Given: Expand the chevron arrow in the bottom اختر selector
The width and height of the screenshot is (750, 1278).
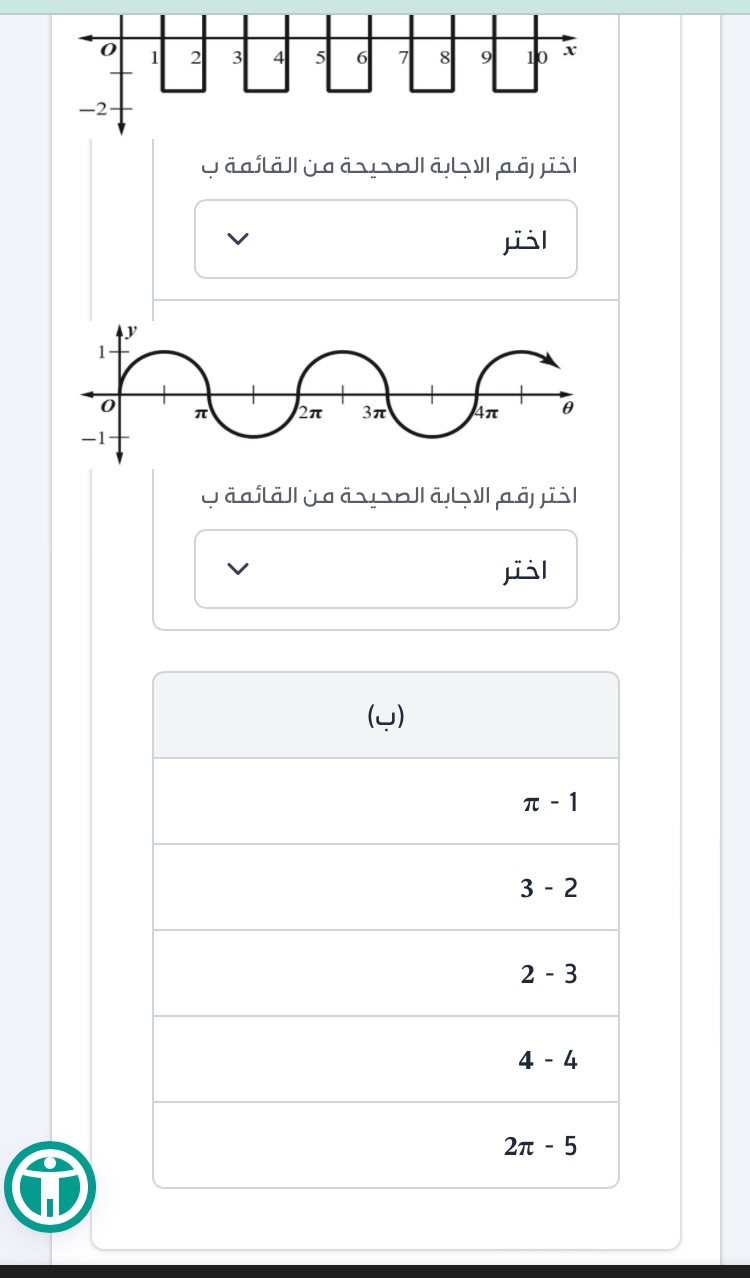Looking at the screenshot, I should click(238, 568).
